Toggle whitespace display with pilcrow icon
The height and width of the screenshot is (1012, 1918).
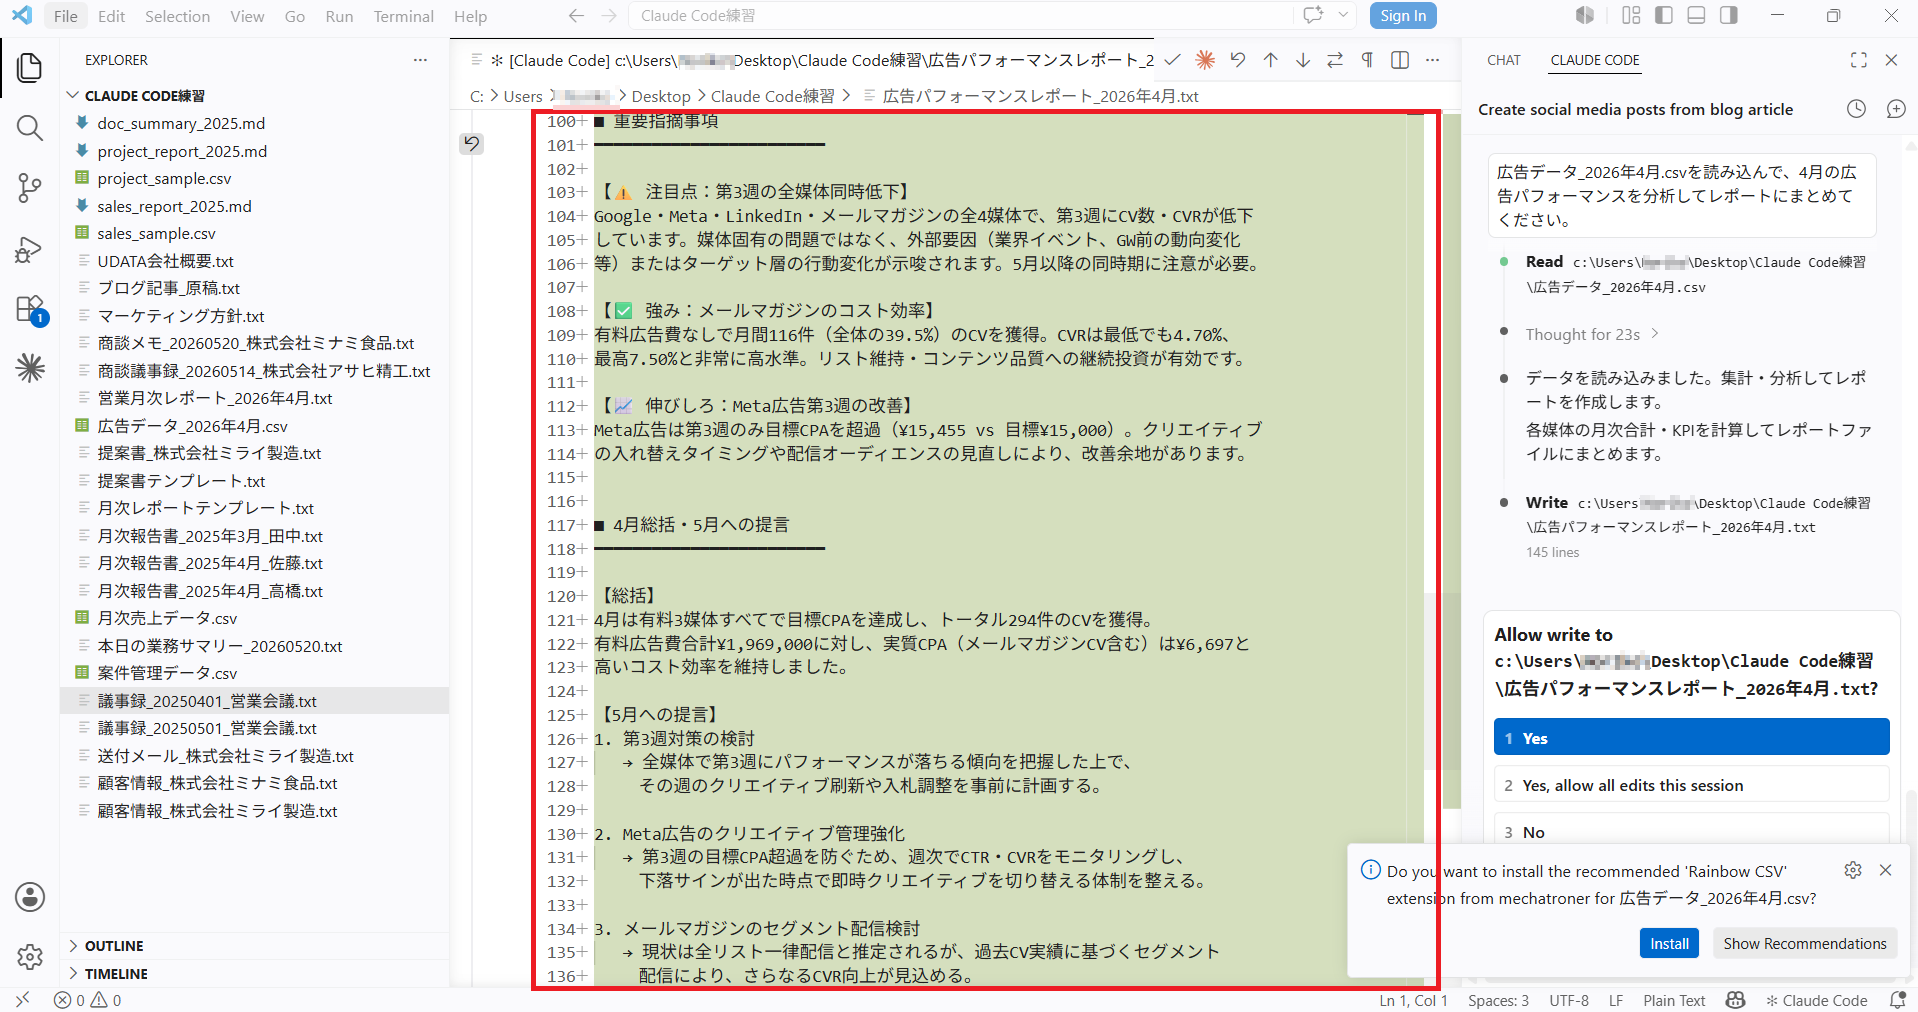(1367, 60)
